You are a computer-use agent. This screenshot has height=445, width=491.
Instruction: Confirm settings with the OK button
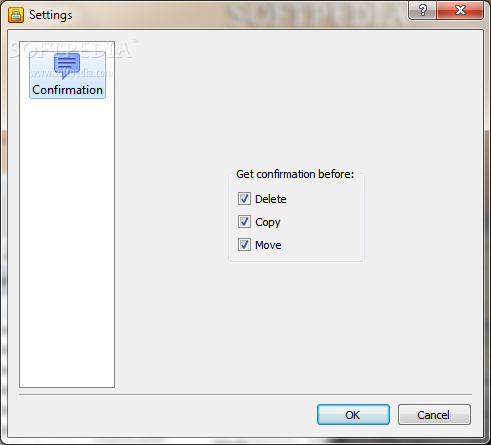point(353,415)
